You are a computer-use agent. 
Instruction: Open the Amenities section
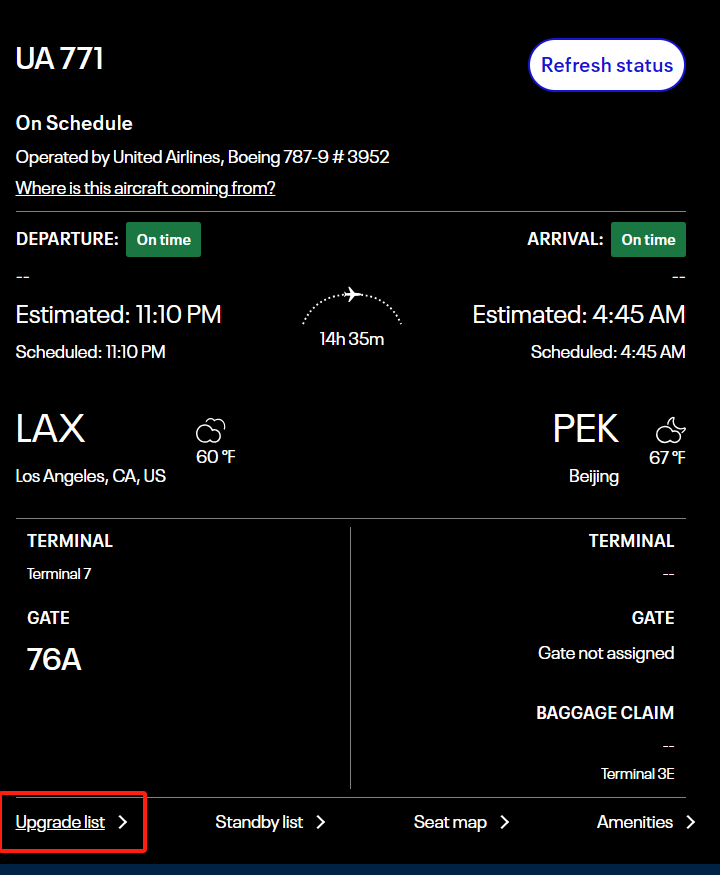[635, 822]
